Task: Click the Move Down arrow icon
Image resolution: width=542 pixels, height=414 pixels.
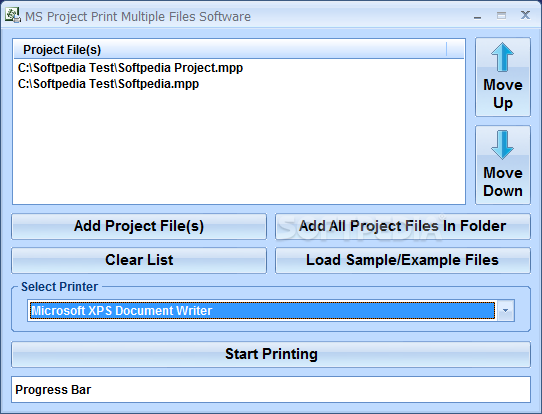Action: [502, 145]
